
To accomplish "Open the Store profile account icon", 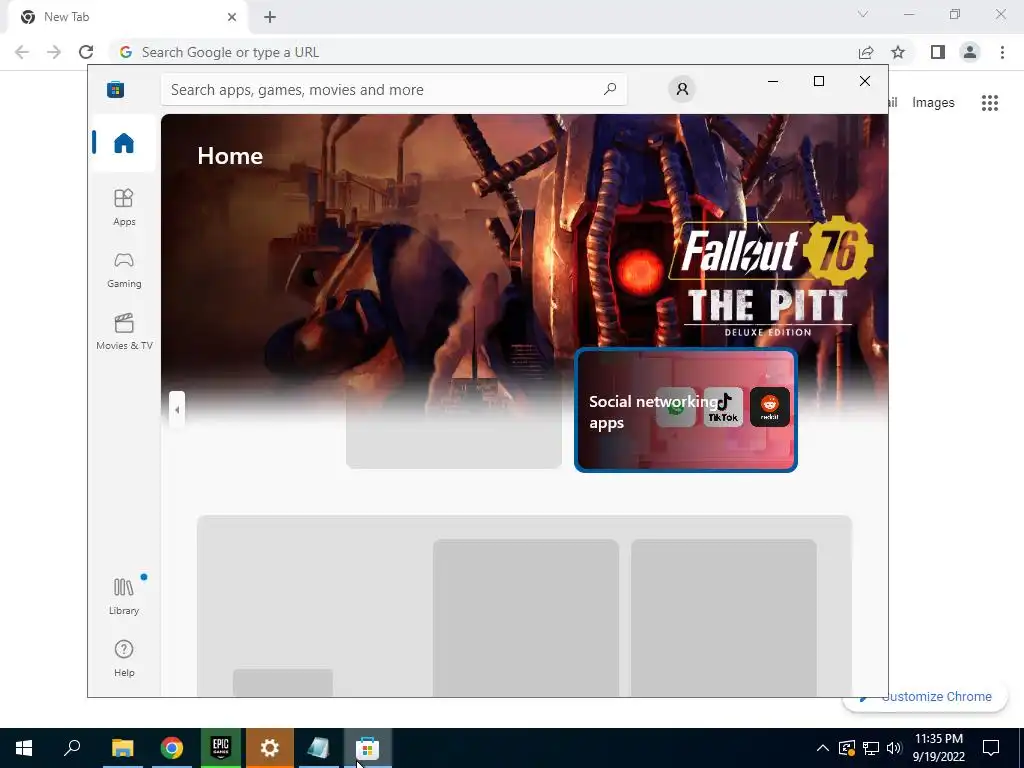I will tap(682, 89).
